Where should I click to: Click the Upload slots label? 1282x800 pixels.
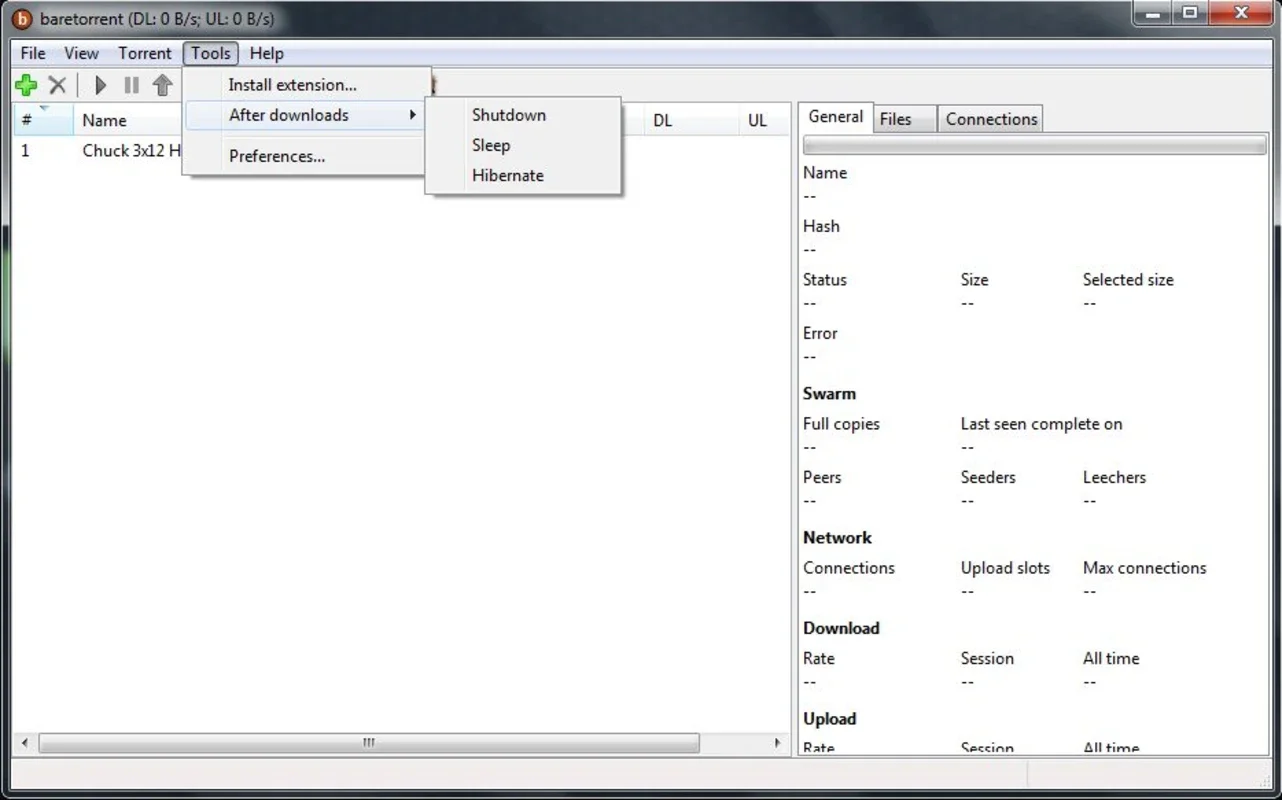1005,568
